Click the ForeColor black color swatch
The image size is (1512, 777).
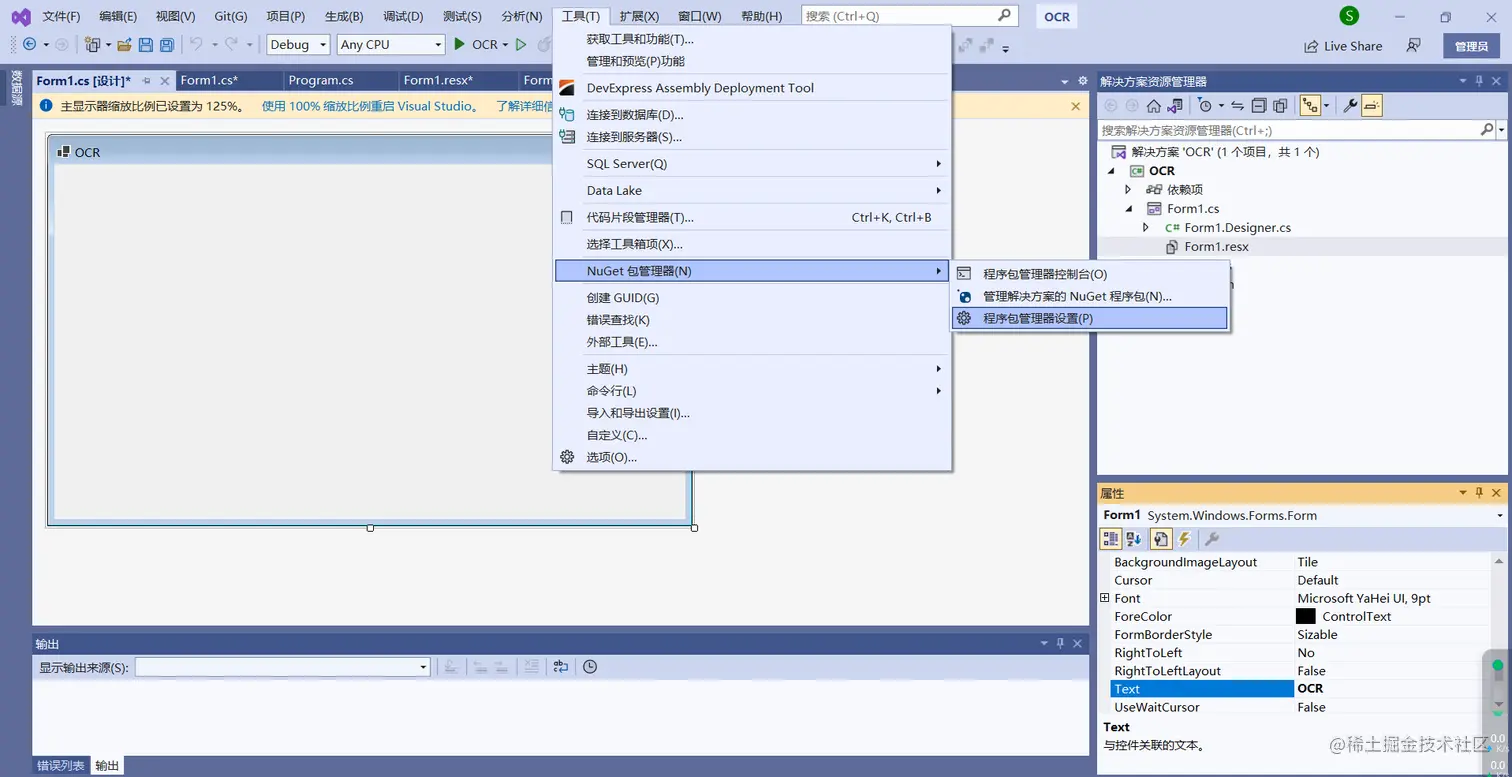1306,617
